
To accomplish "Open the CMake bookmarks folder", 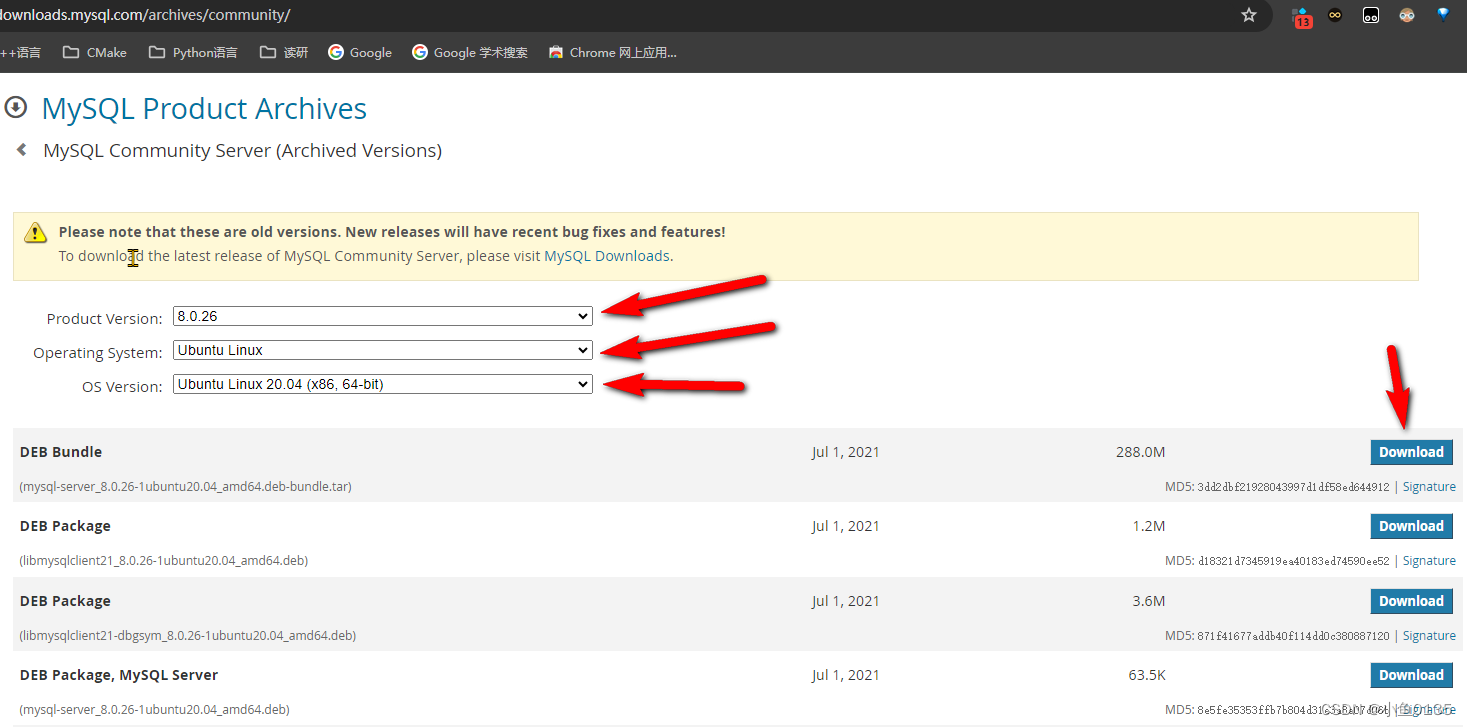I will tap(95, 52).
